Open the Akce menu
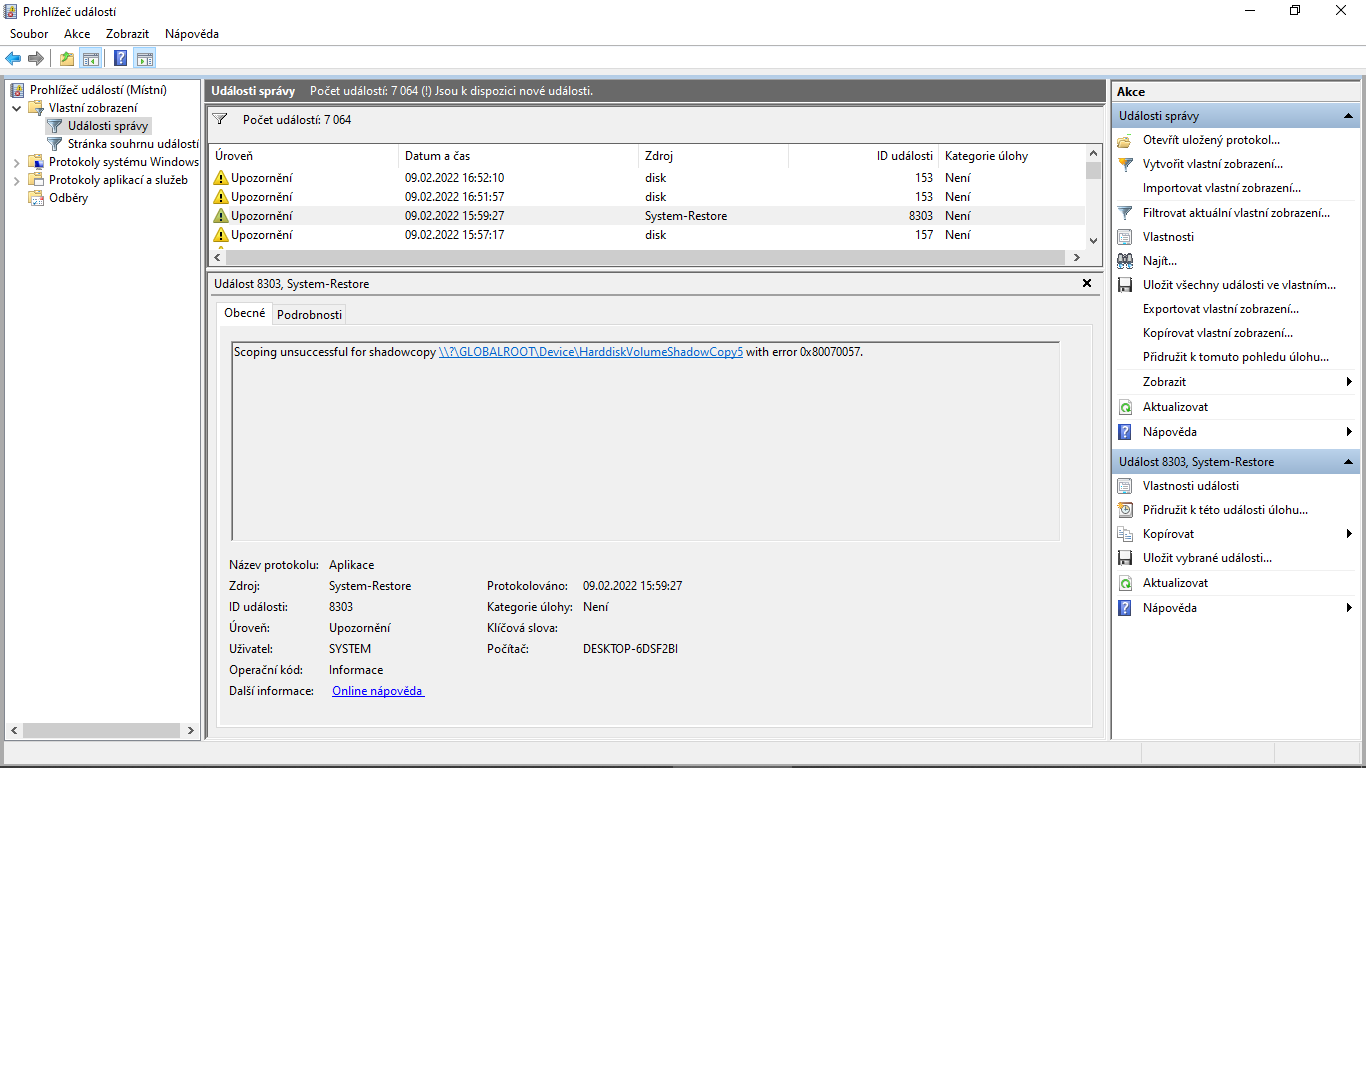This screenshot has height=1088, width=1366. pyautogui.click(x=77, y=34)
